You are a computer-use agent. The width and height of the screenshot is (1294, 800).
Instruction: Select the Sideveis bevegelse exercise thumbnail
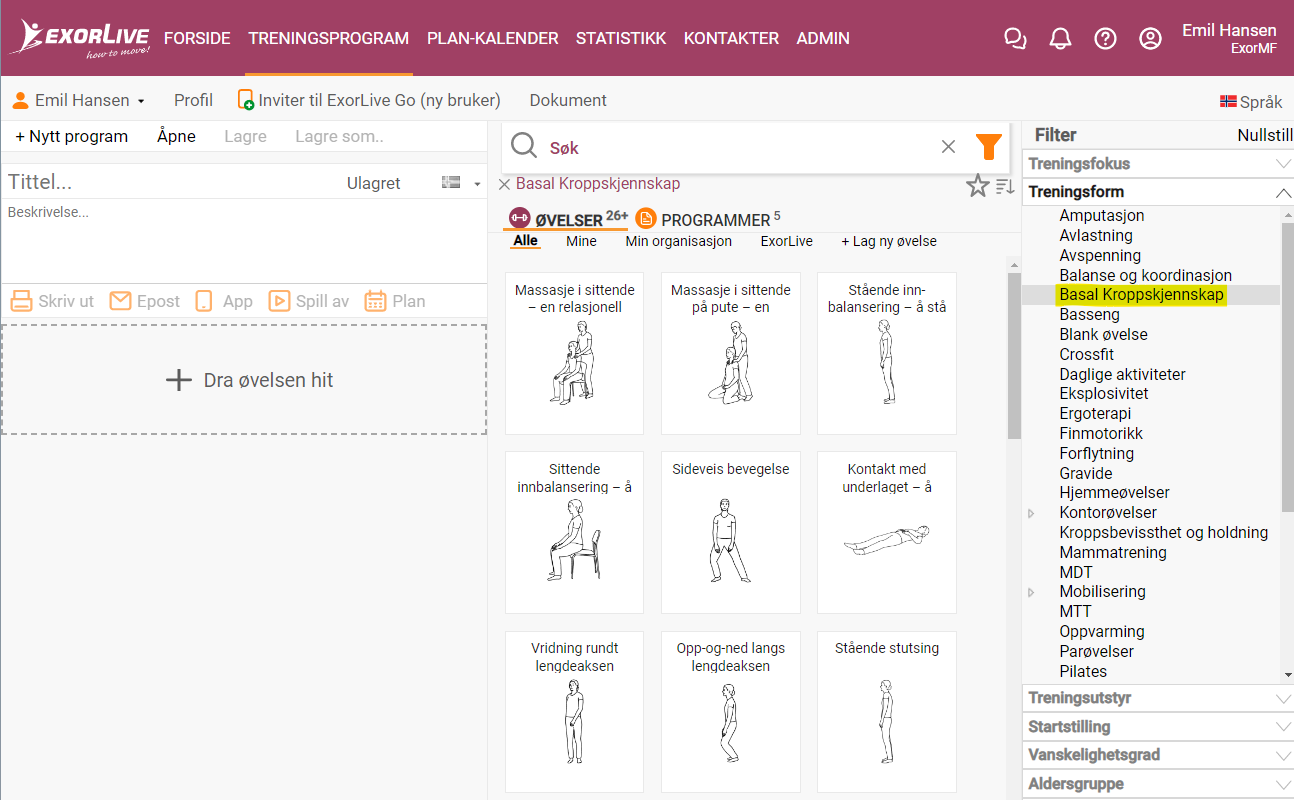click(x=731, y=532)
